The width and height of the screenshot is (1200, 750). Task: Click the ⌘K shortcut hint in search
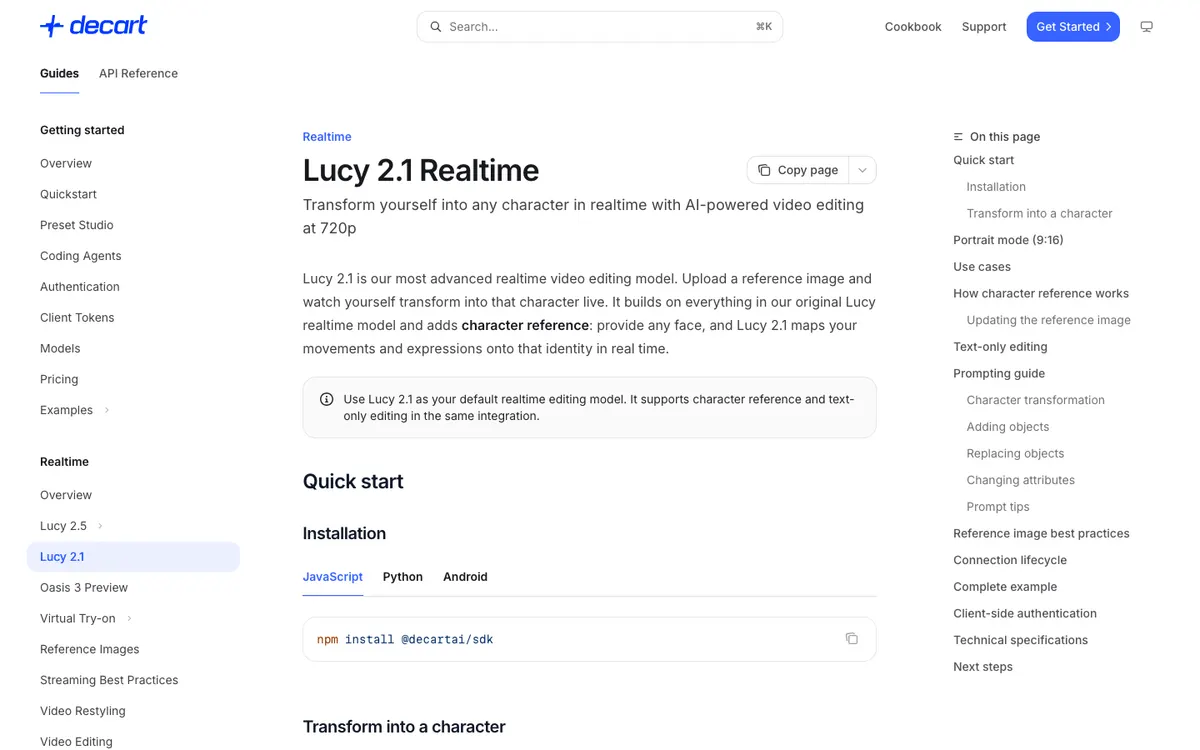[764, 27]
